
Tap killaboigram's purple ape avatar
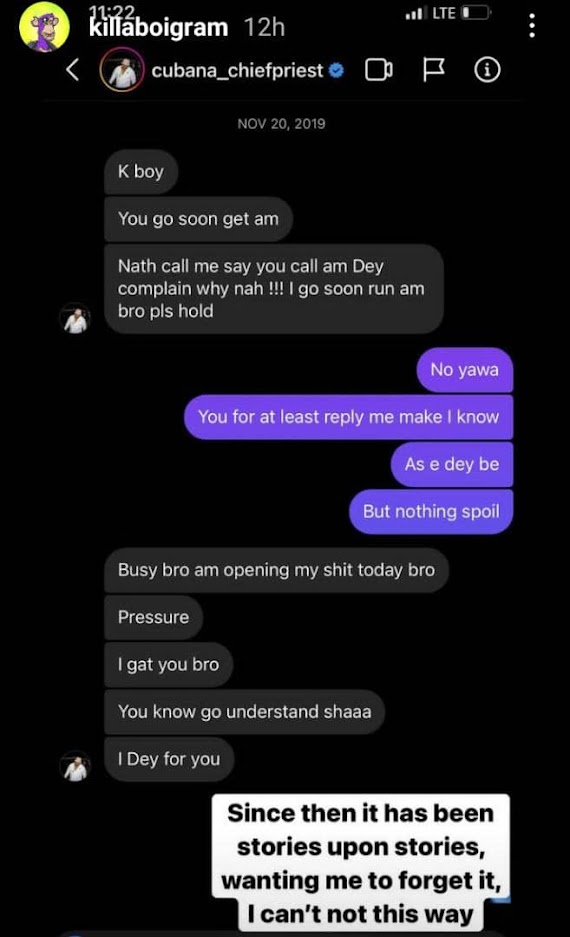pos(44,27)
